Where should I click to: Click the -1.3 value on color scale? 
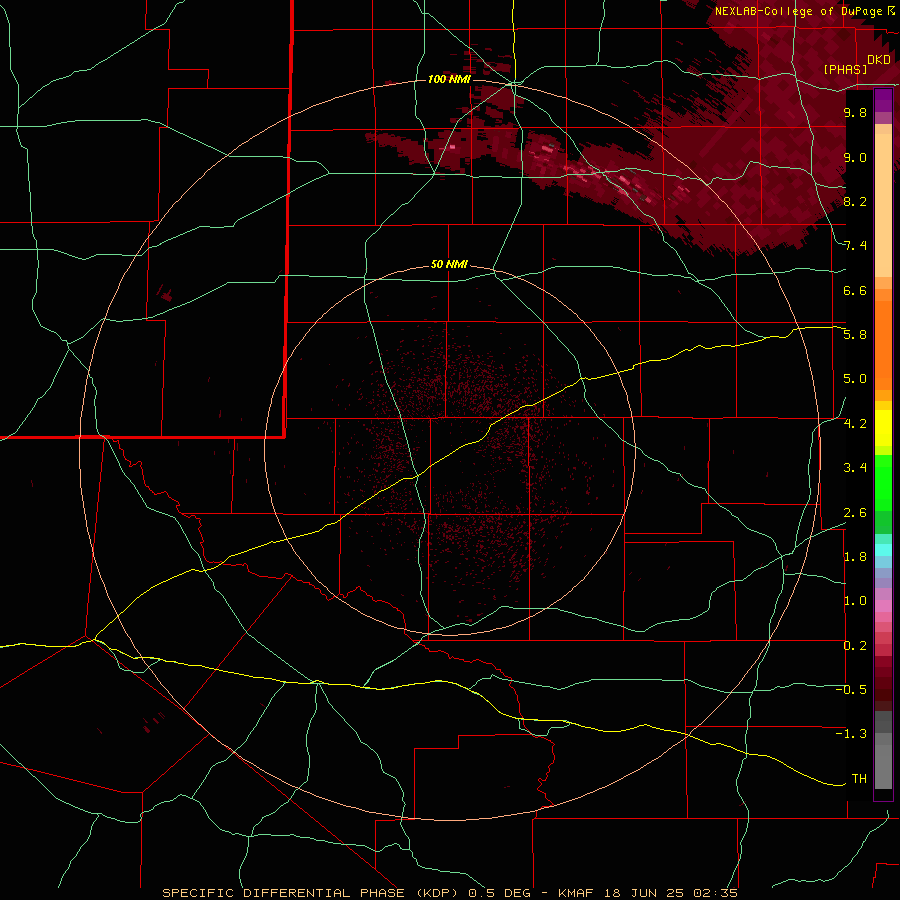click(851, 735)
